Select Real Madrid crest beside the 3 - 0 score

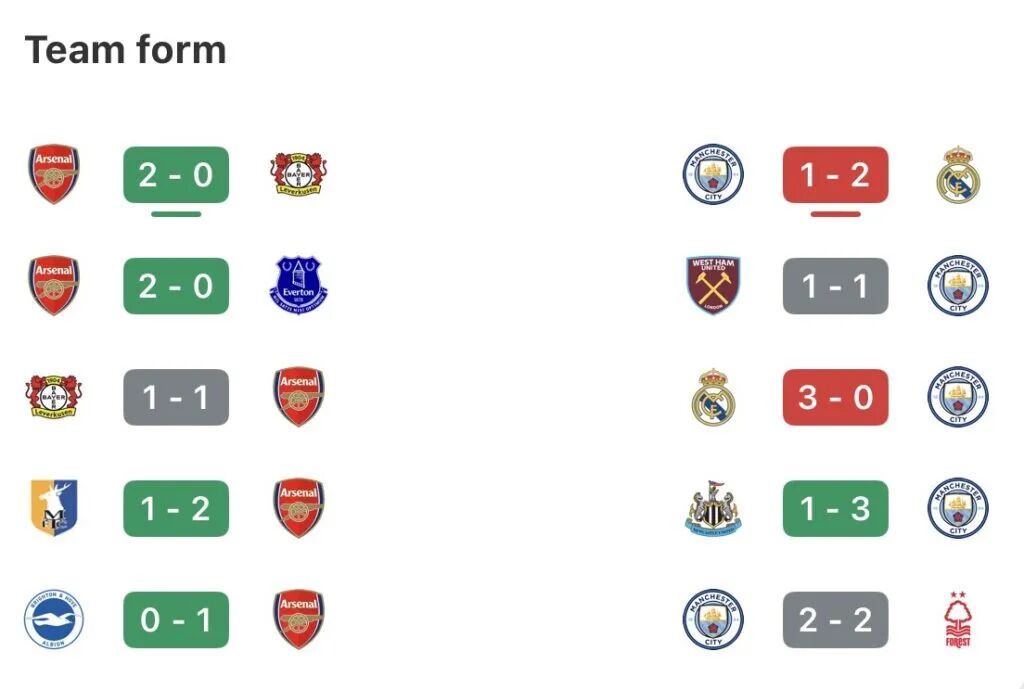click(714, 397)
